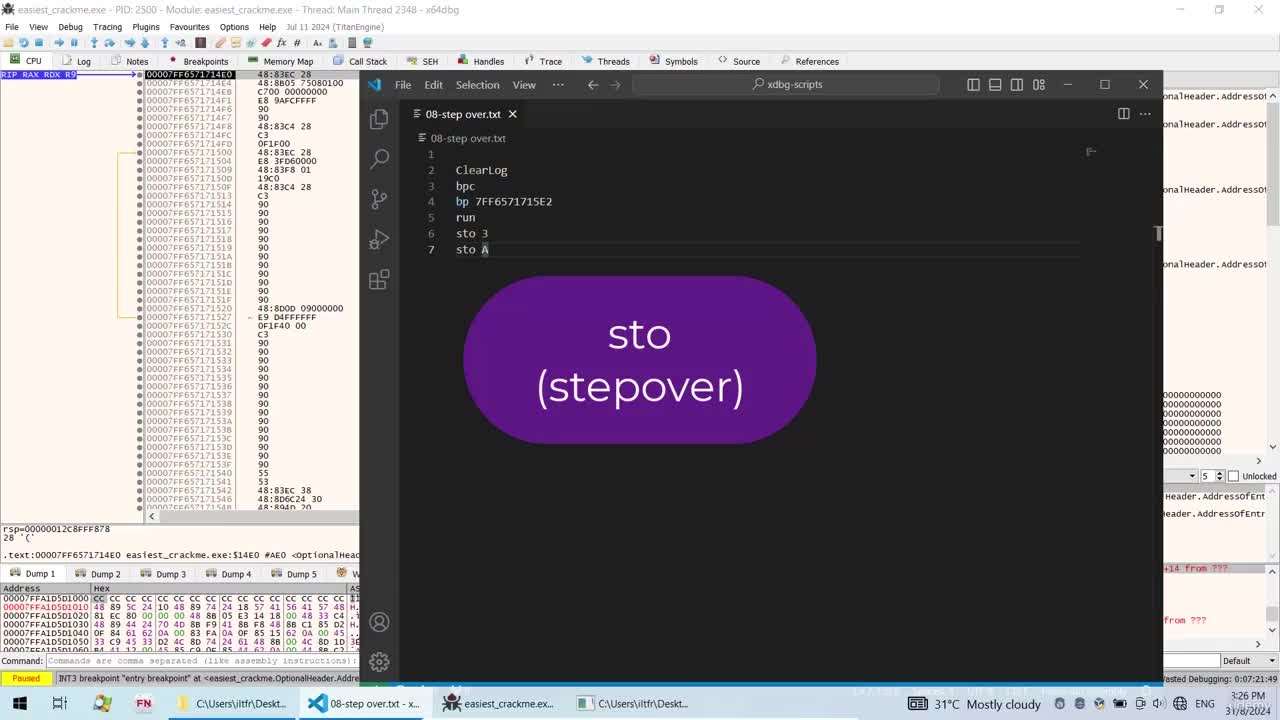The width and height of the screenshot is (1280, 720).
Task: Open Run and Debug icon in activity bar
Action: pos(379,239)
